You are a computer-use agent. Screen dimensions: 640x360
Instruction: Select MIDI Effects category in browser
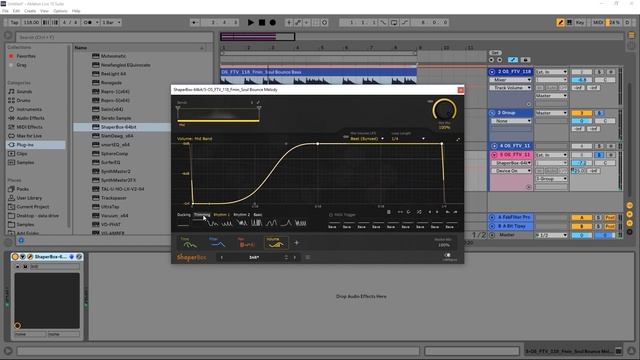coord(29,127)
